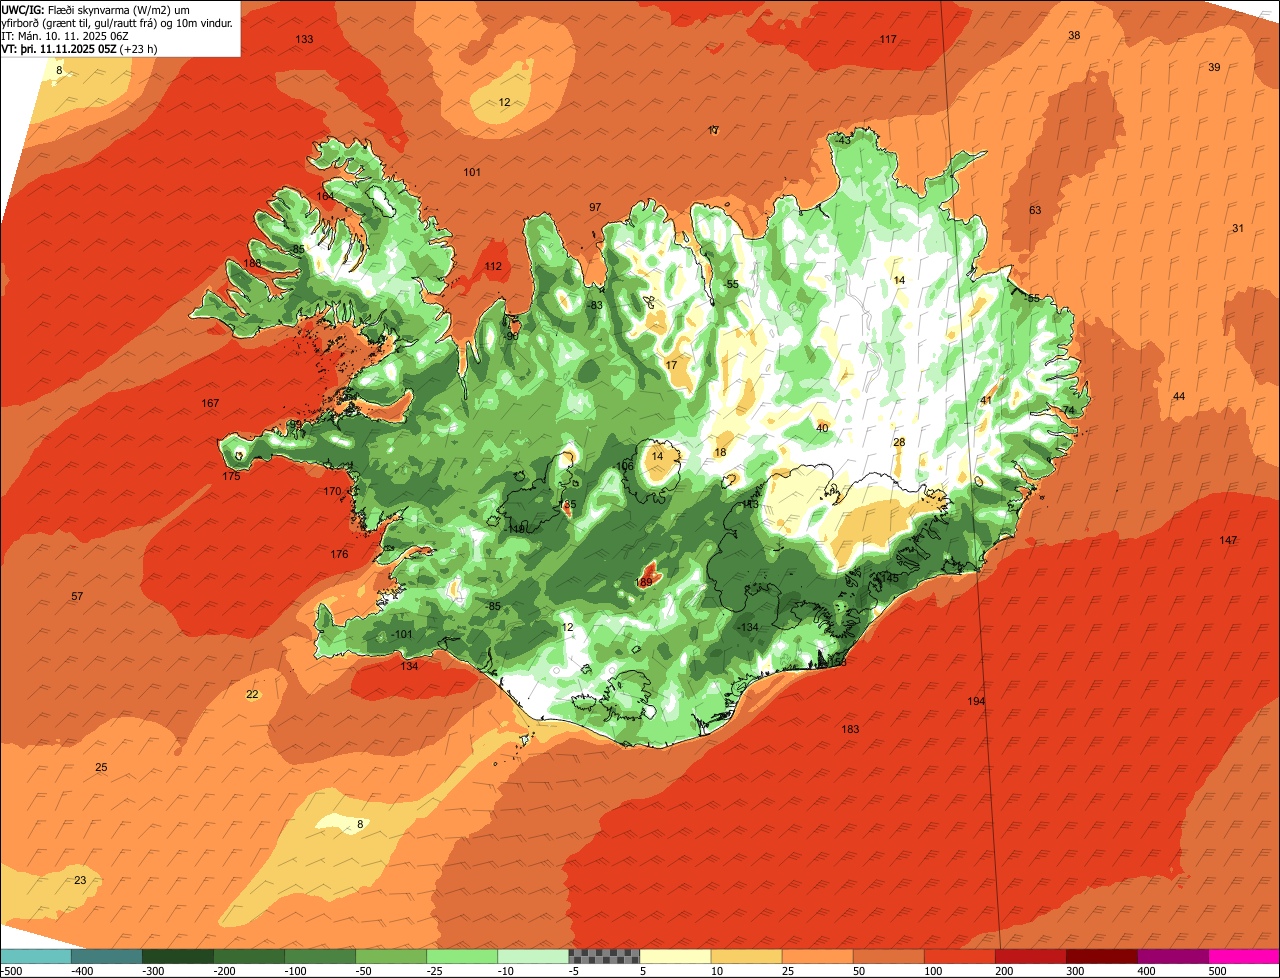The image size is (1280, 978).
Task: Click the map value 39 over the ocean
Action: point(1214,67)
